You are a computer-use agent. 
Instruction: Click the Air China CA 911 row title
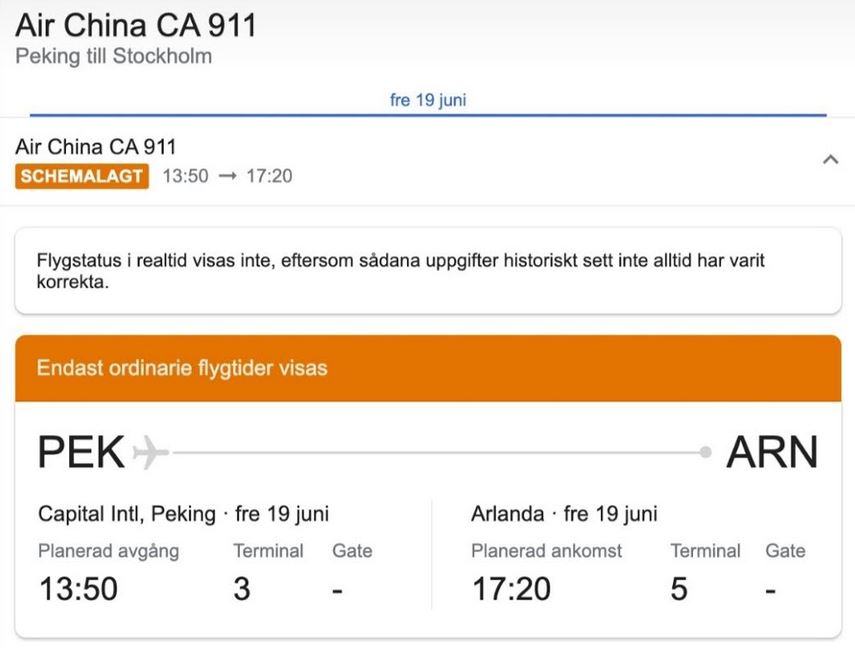click(x=96, y=147)
